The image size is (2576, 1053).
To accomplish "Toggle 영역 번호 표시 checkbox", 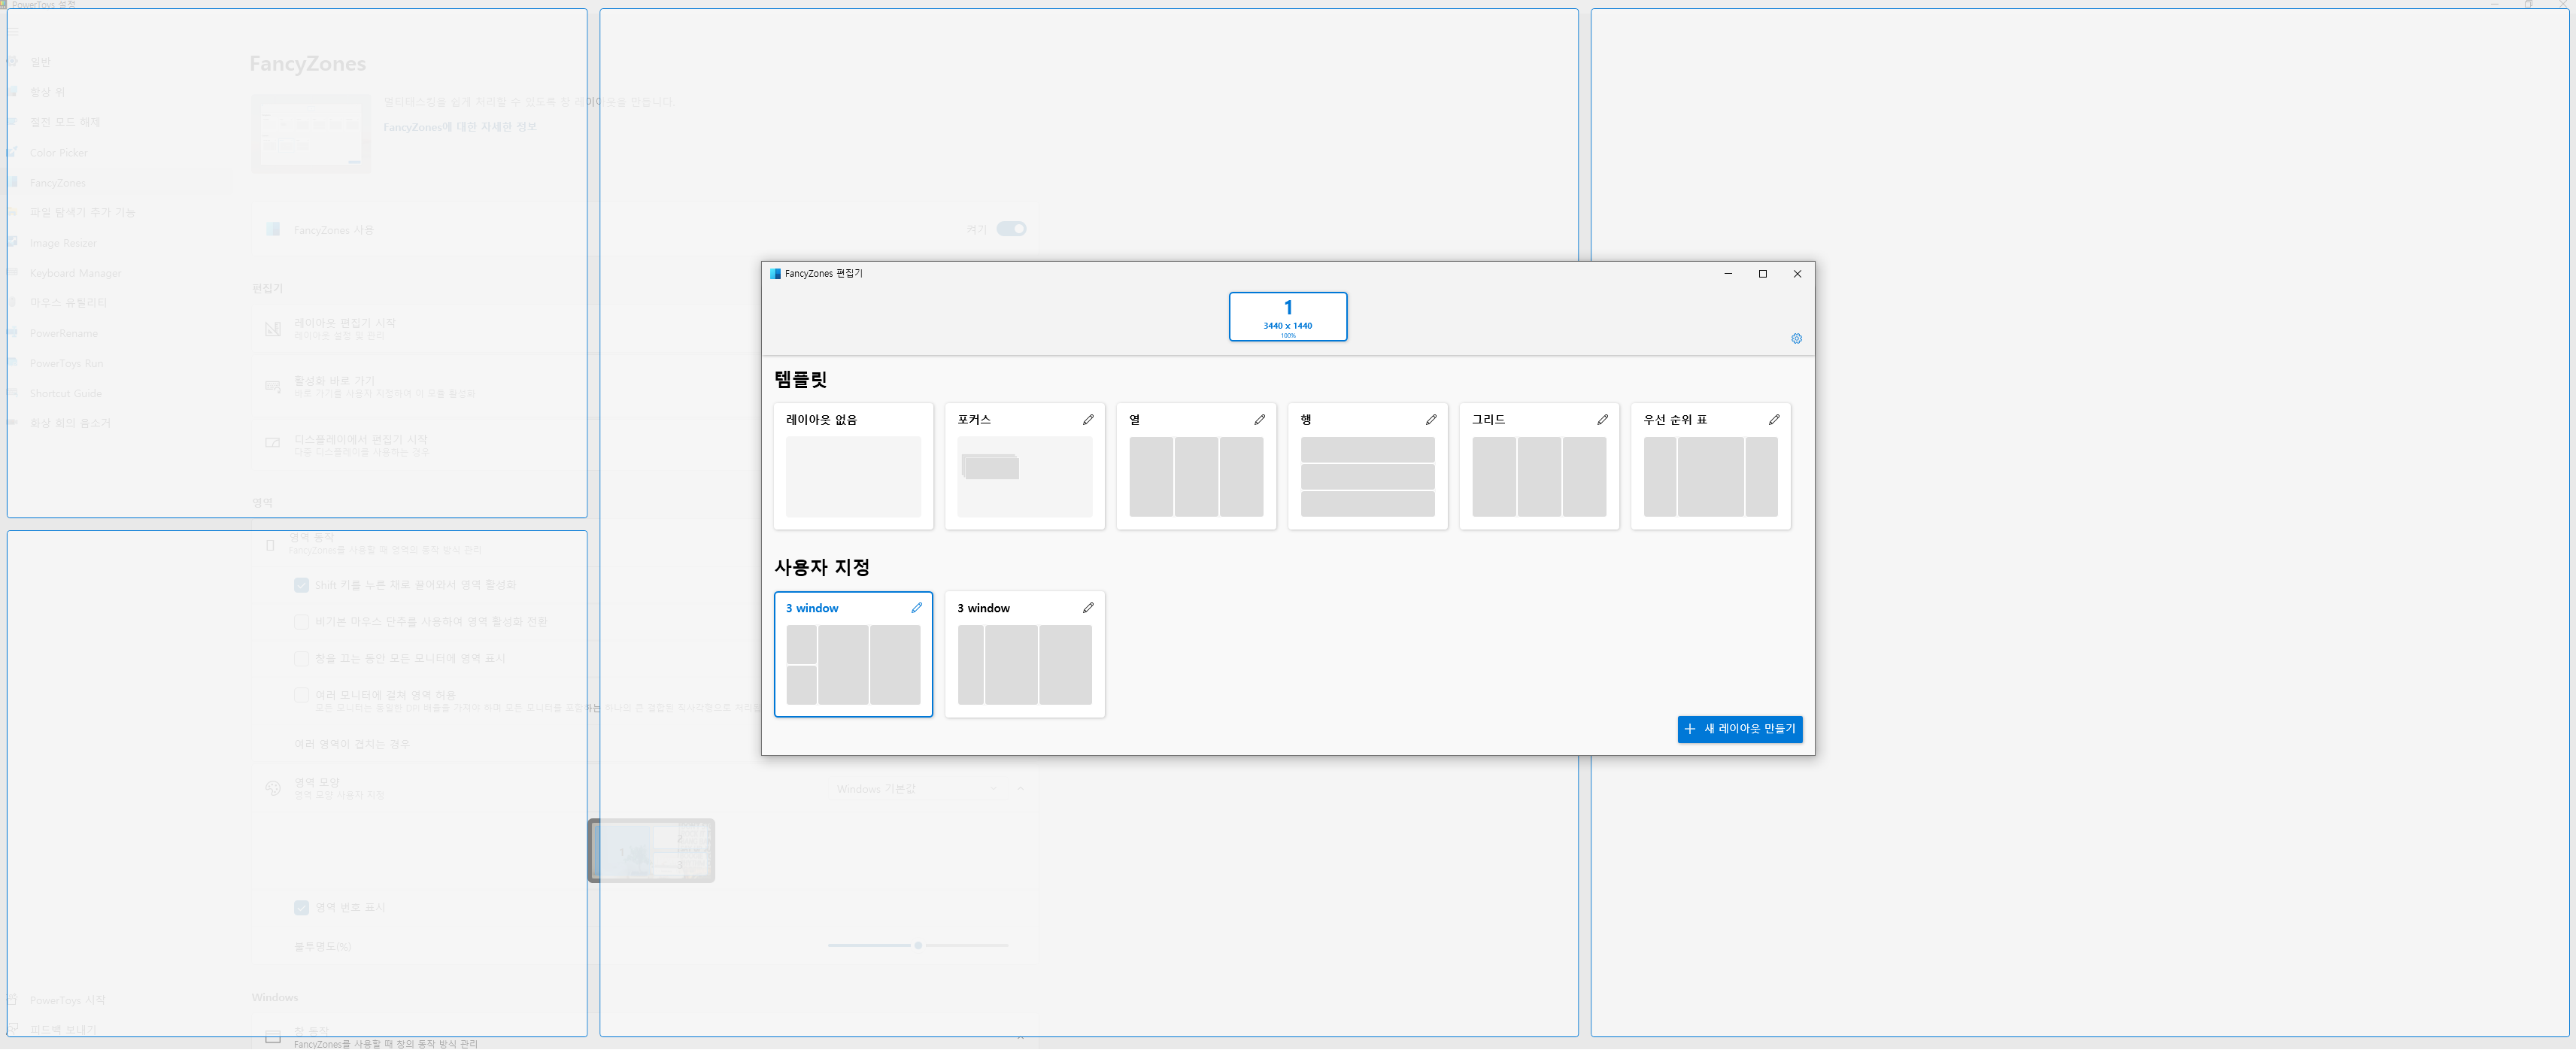I will (301, 908).
